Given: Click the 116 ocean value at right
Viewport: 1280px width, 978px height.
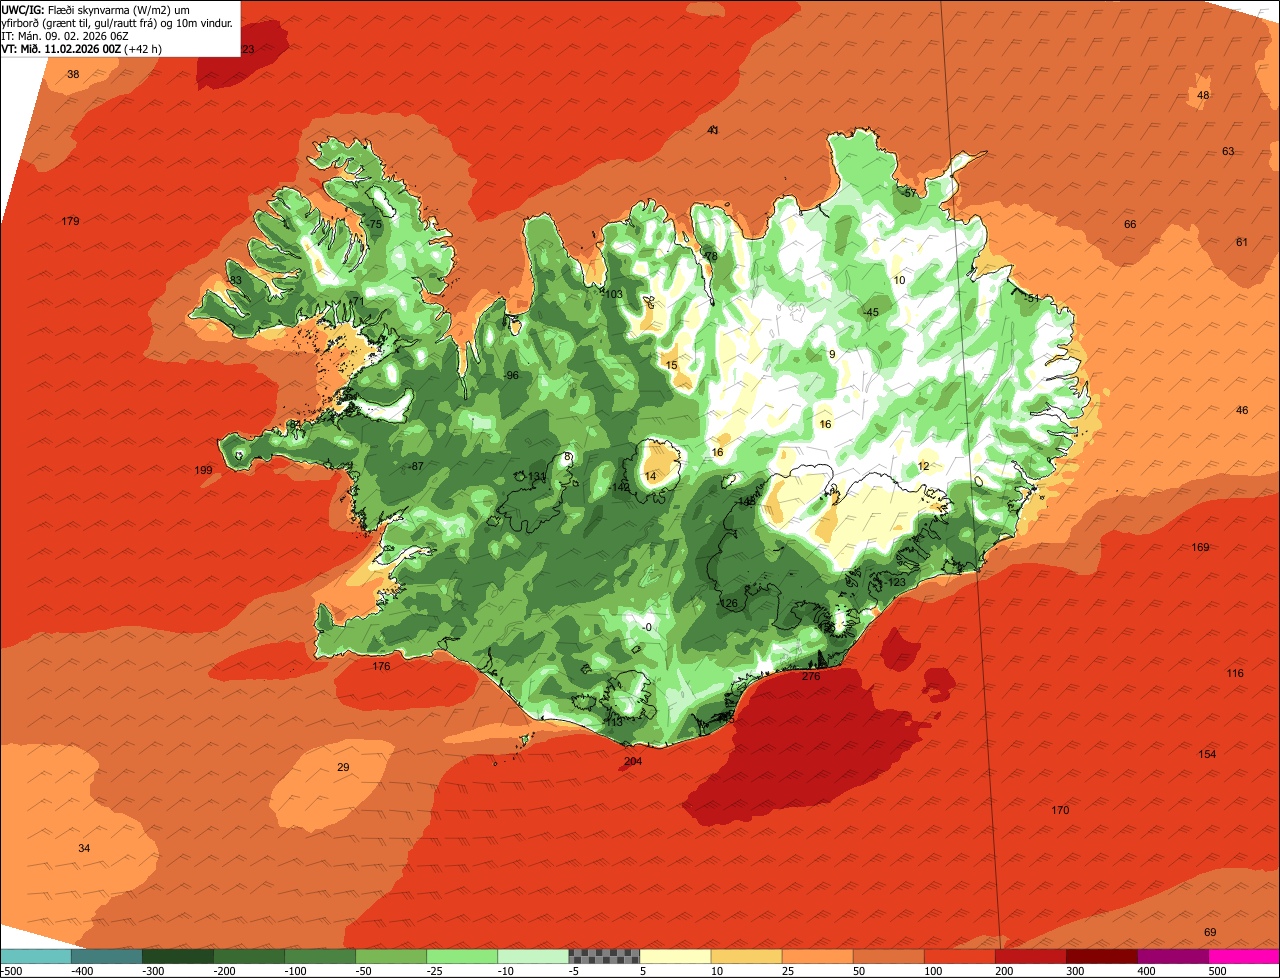Looking at the screenshot, I should tap(1236, 674).
